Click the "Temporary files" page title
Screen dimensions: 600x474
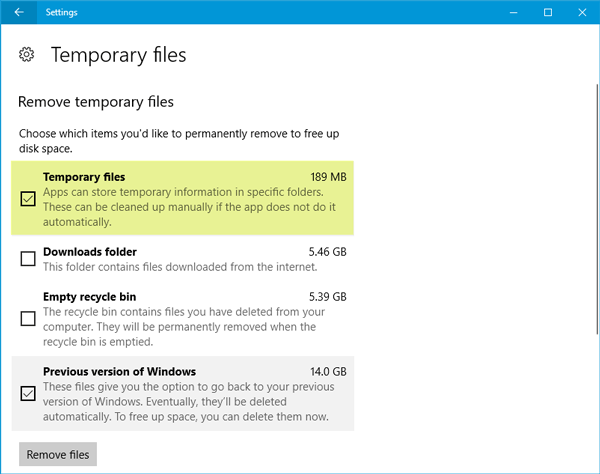pyautogui.click(x=119, y=55)
